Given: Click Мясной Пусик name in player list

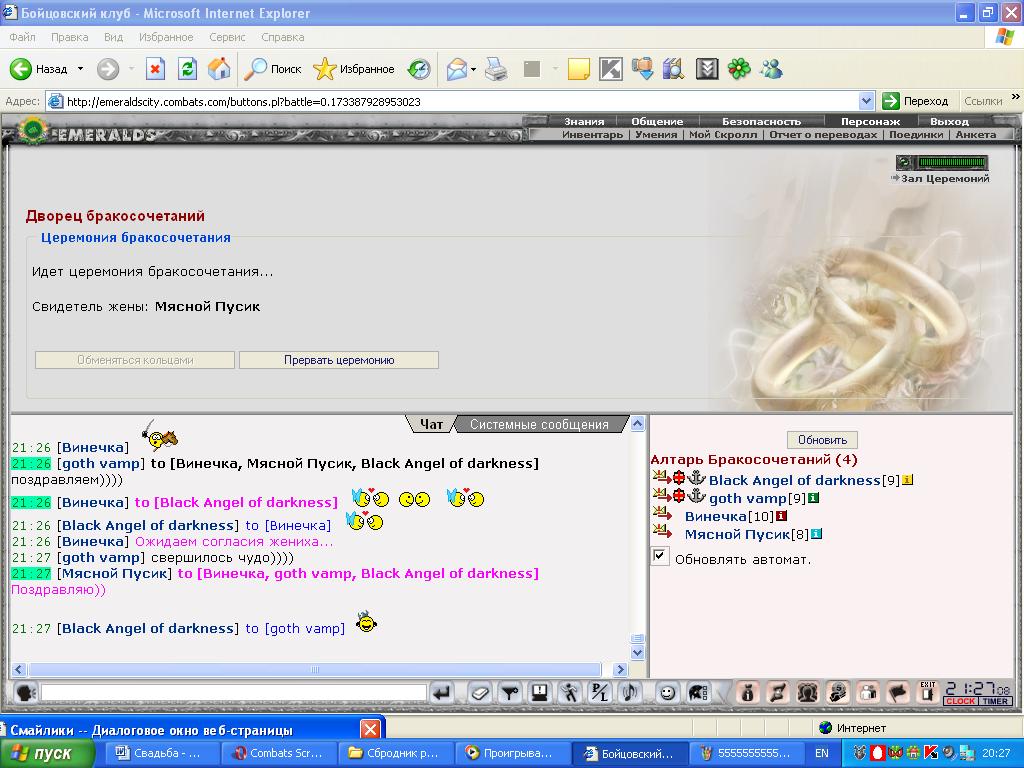Looking at the screenshot, I should point(737,535).
